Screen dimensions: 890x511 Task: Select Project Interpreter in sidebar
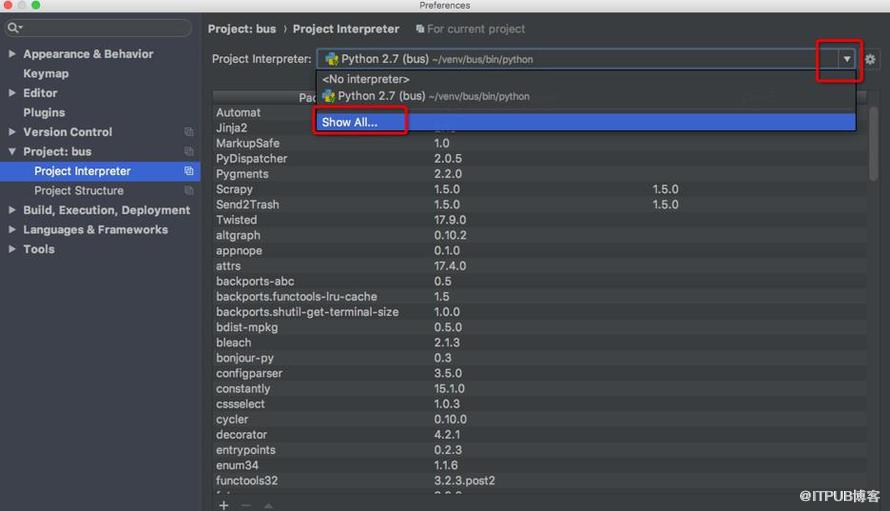[x=100, y=171]
